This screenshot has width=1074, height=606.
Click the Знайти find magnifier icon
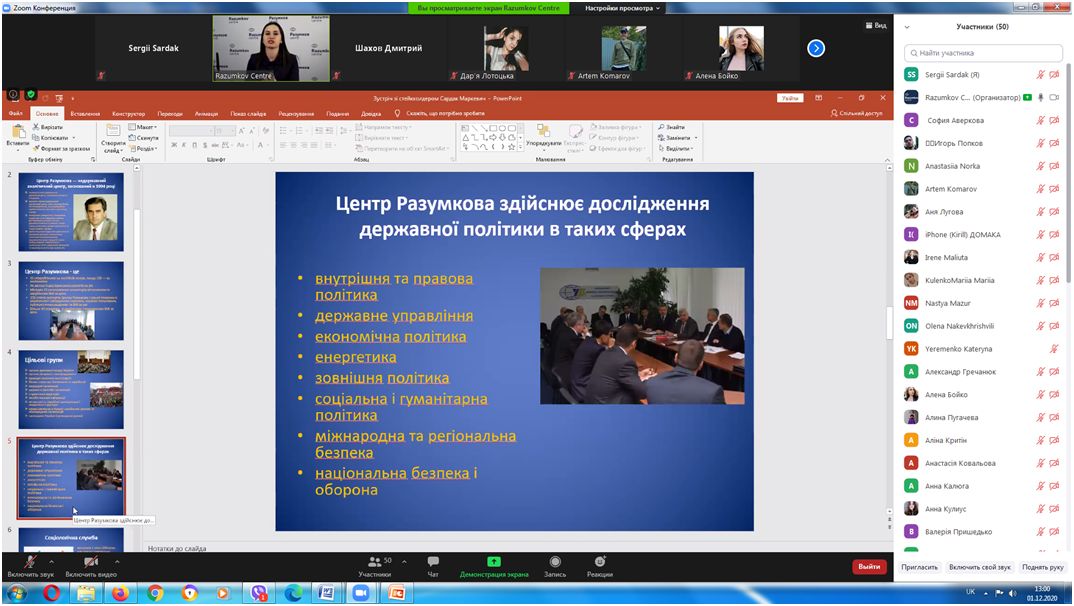click(x=662, y=127)
